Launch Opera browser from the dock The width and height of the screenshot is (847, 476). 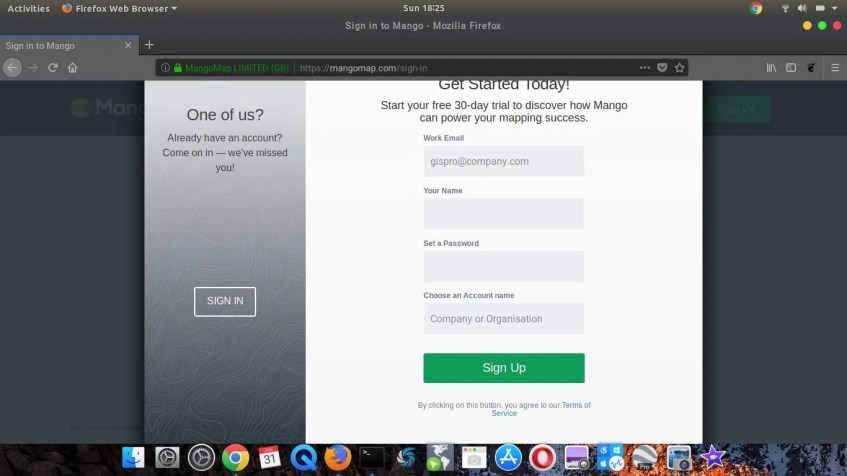point(542,458)
